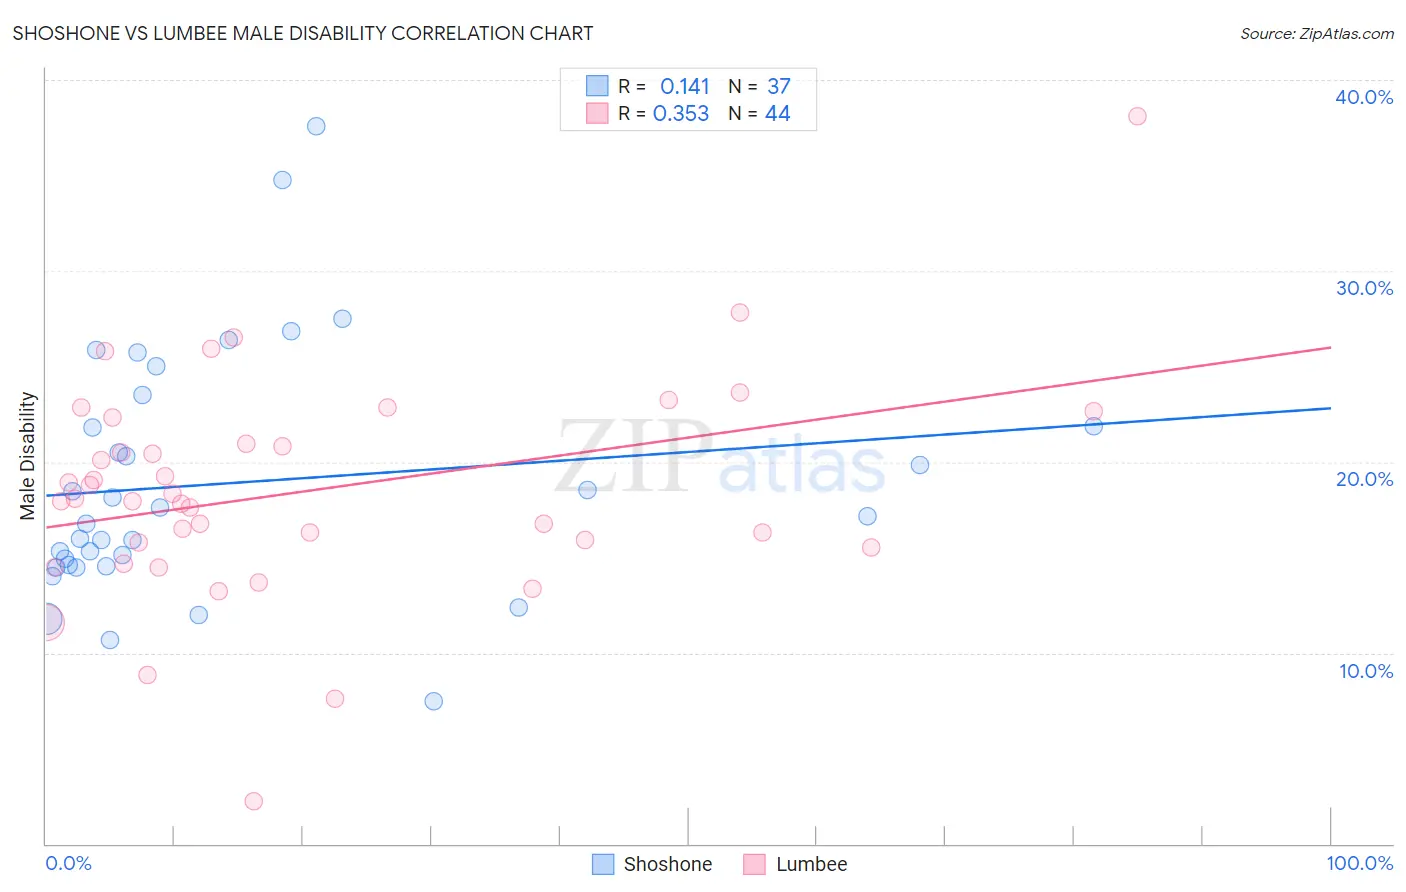
Task: Click the lowest pink Lumbee data point
Action: 254,801
